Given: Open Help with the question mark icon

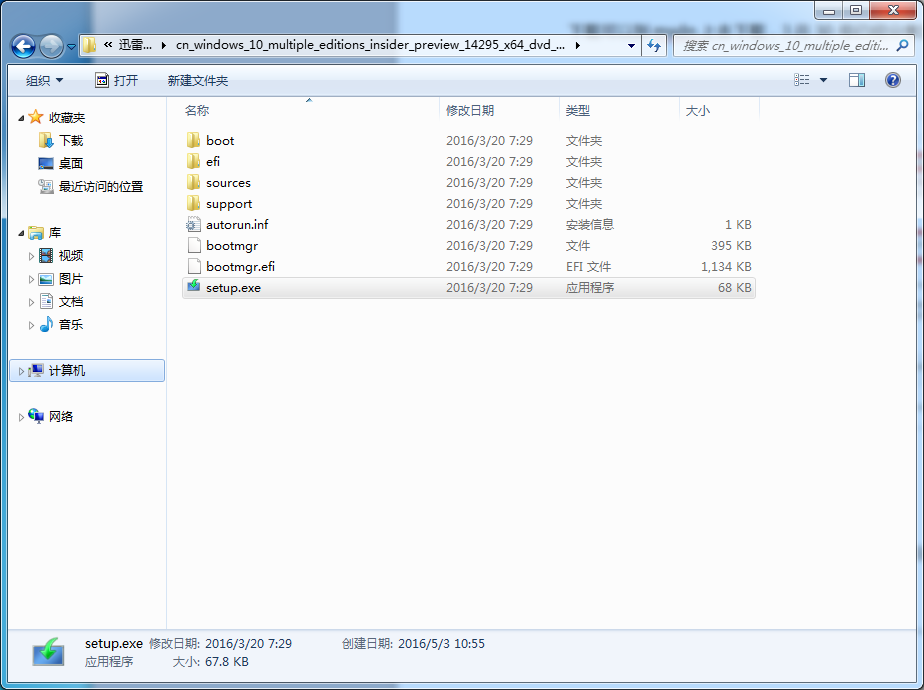Looking at the screenshot, I should click(x=893, y=80).
